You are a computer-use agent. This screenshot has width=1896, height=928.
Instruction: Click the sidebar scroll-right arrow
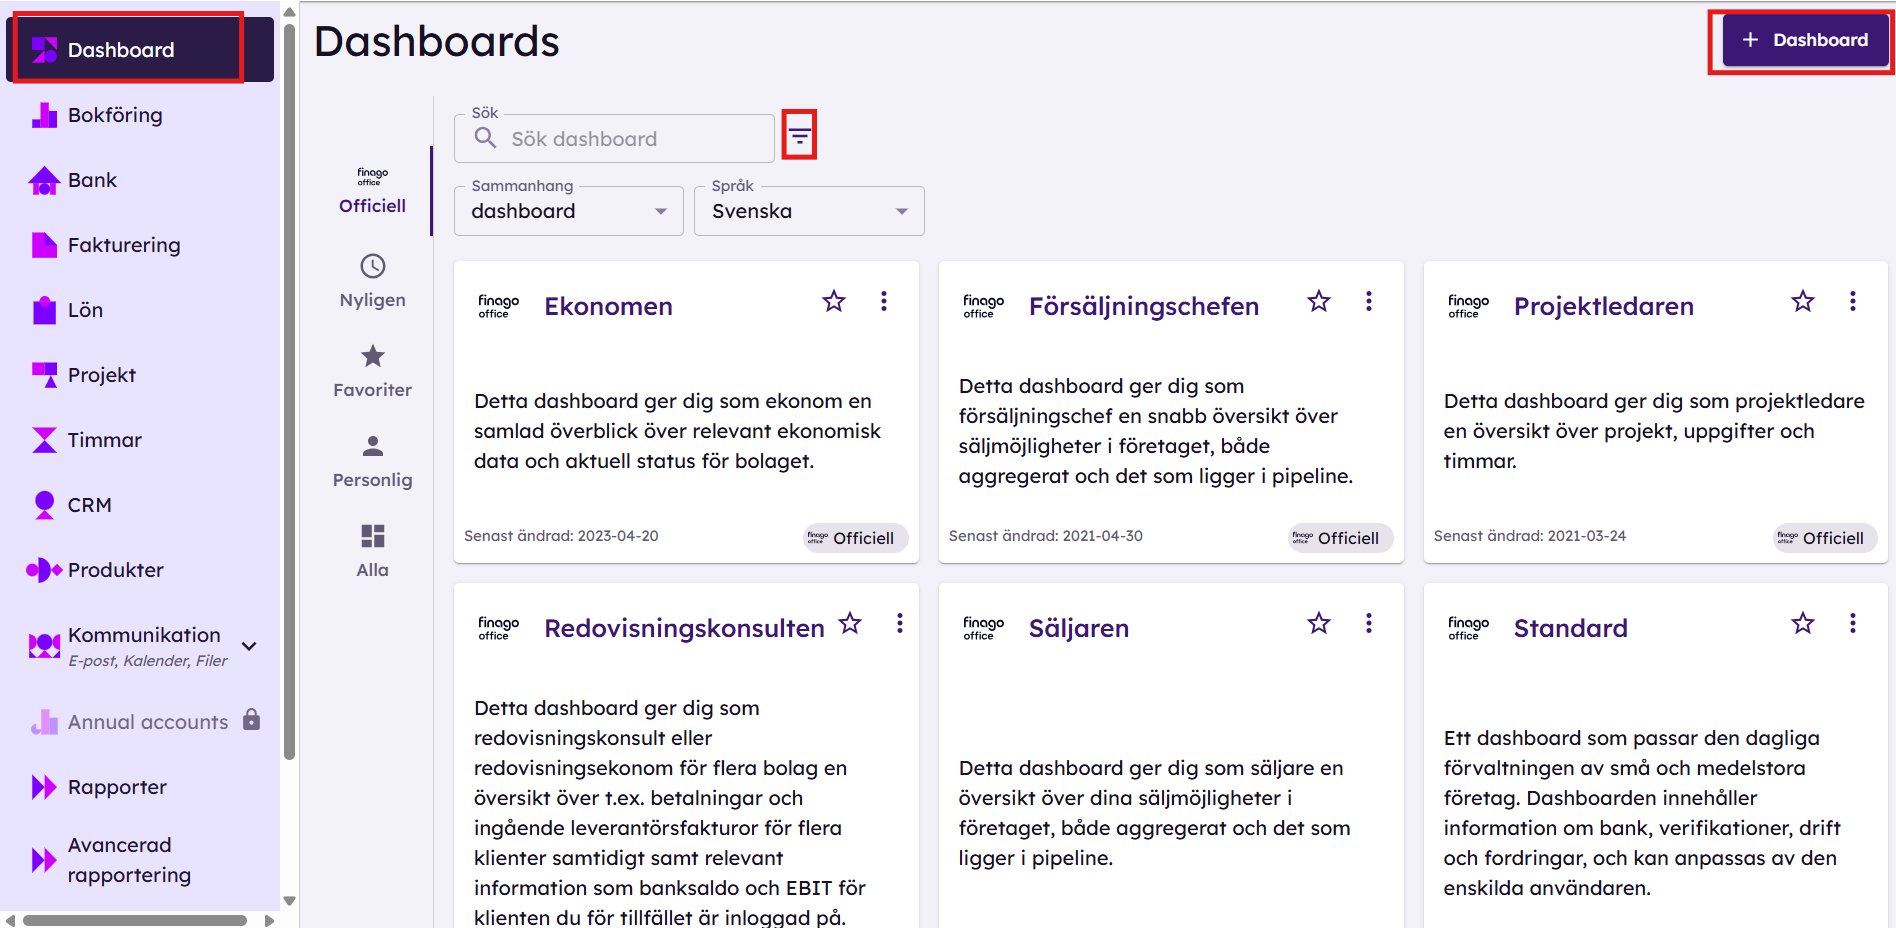point(269,920)
